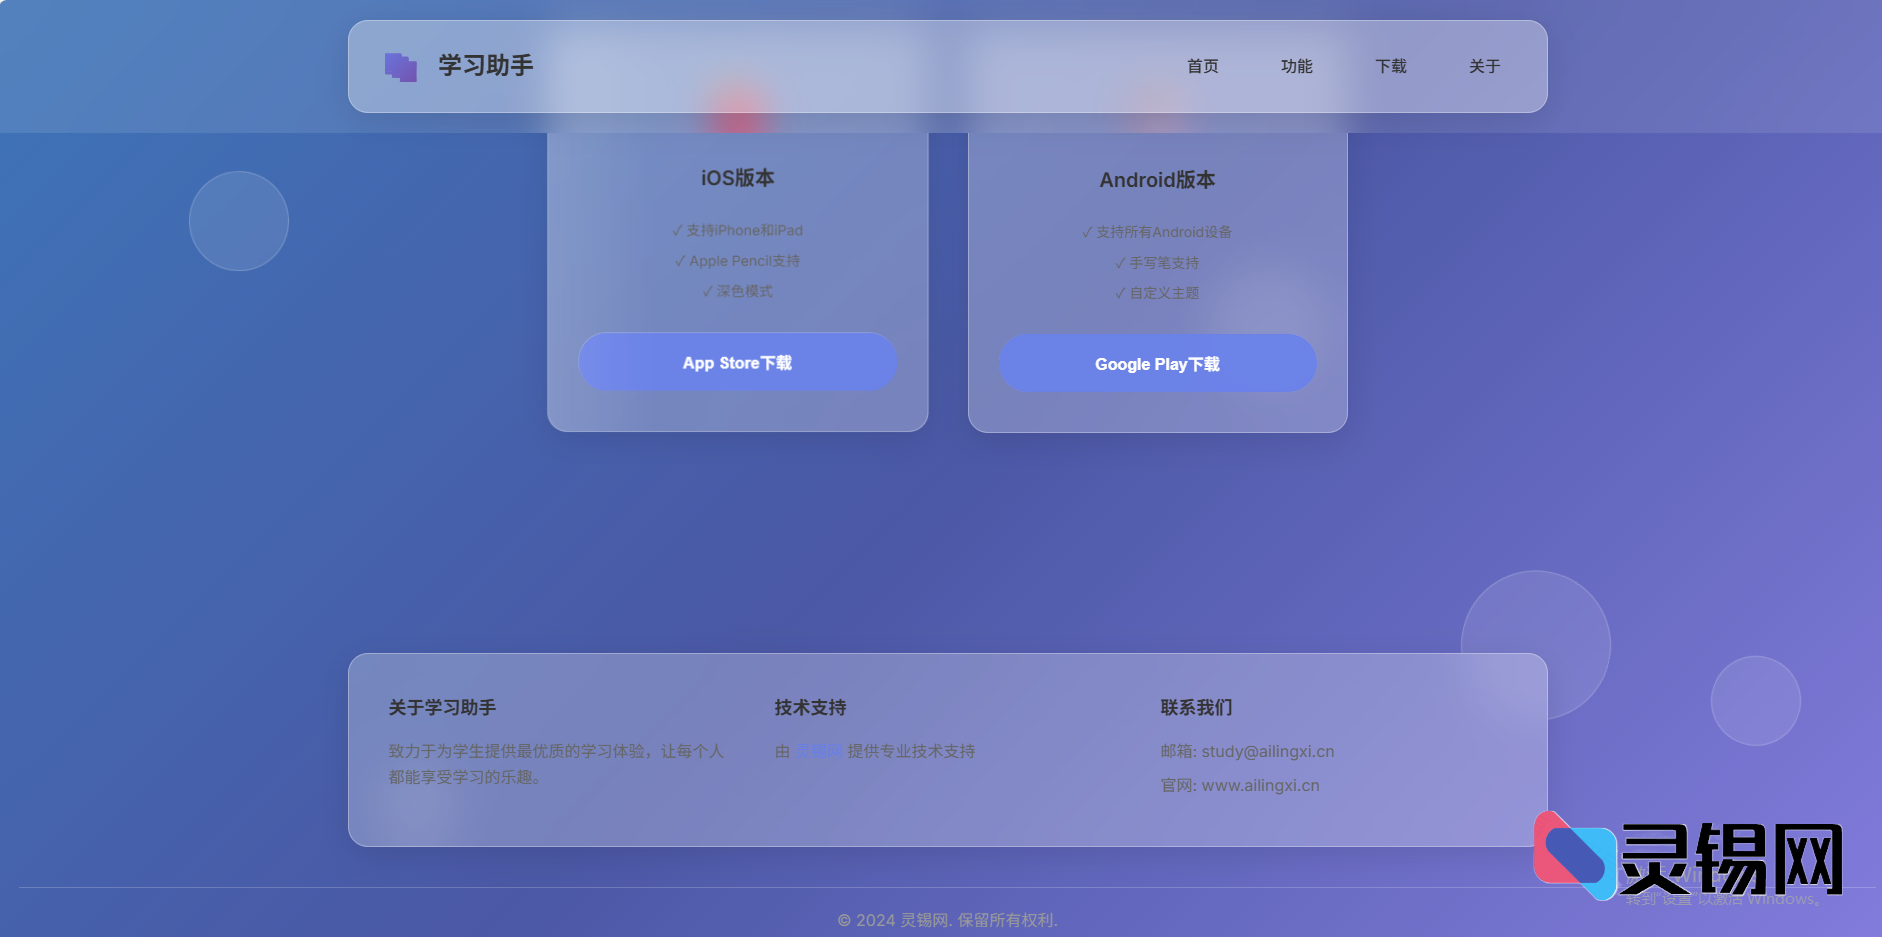Open the 功能 navigation item
This screenshot has width=1882, height=937.
(1296, 66)
